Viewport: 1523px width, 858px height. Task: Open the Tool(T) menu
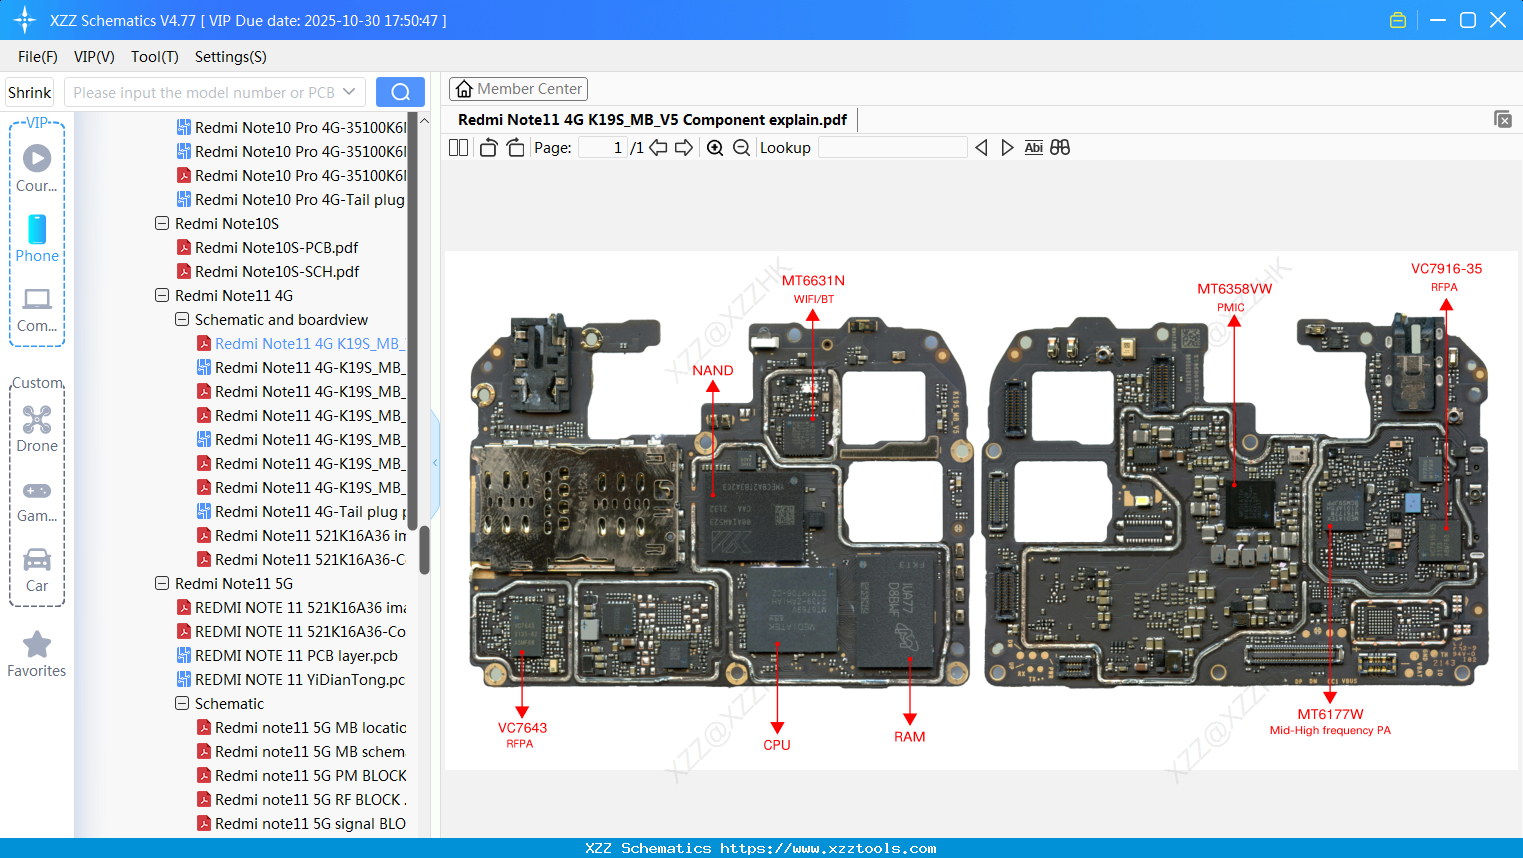click(x=154, y=57)
